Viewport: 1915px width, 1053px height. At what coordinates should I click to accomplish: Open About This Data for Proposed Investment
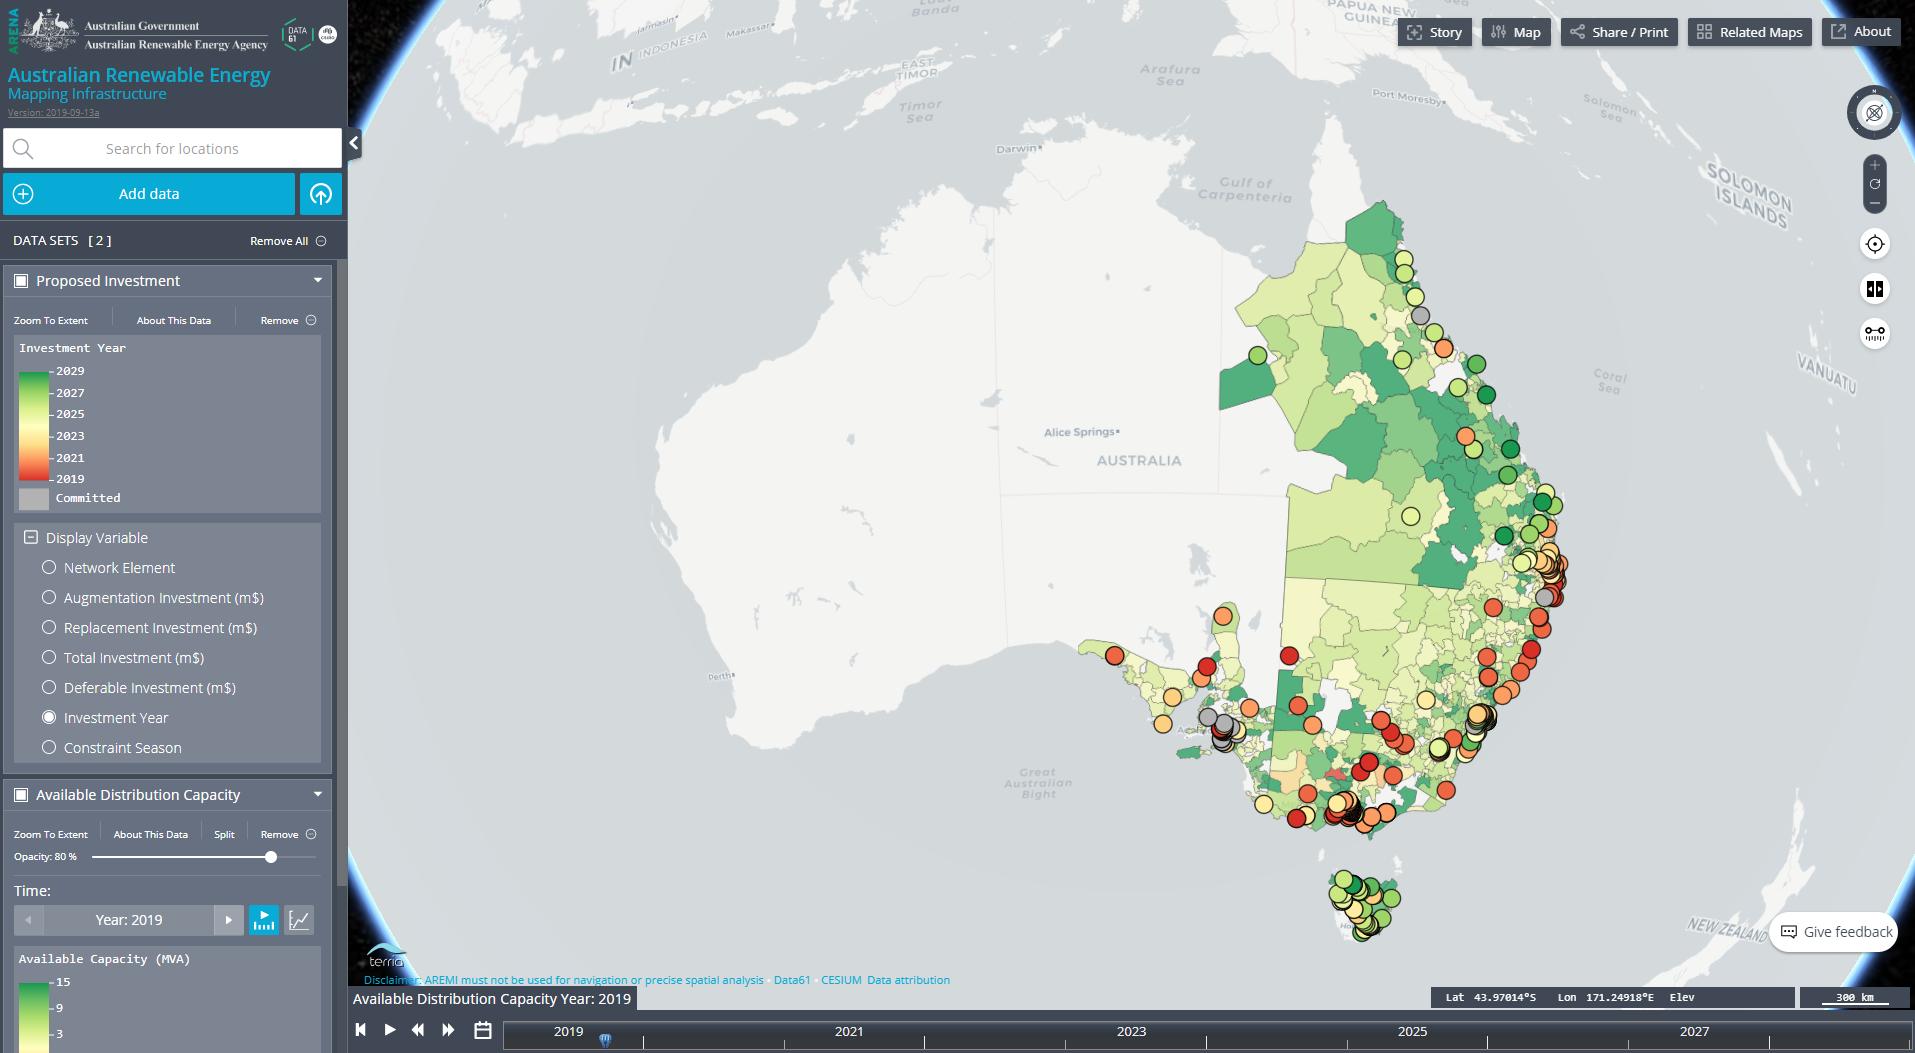point(174,321)
